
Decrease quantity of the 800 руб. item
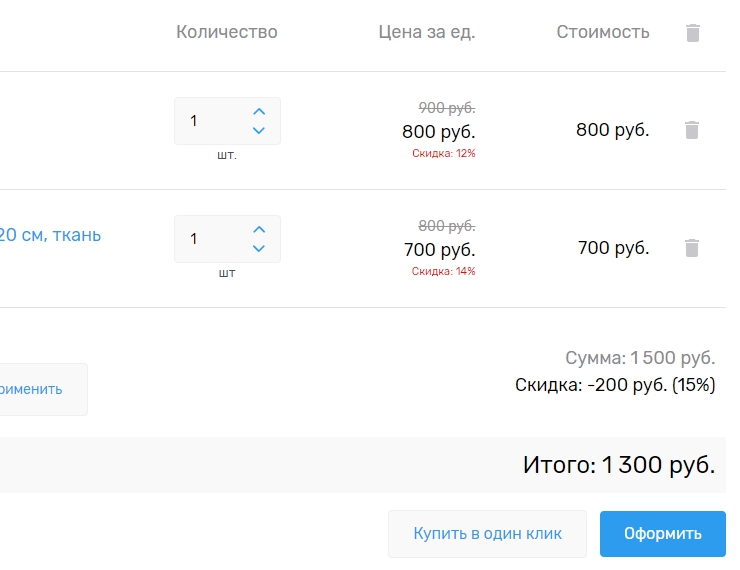pos(259,131)
